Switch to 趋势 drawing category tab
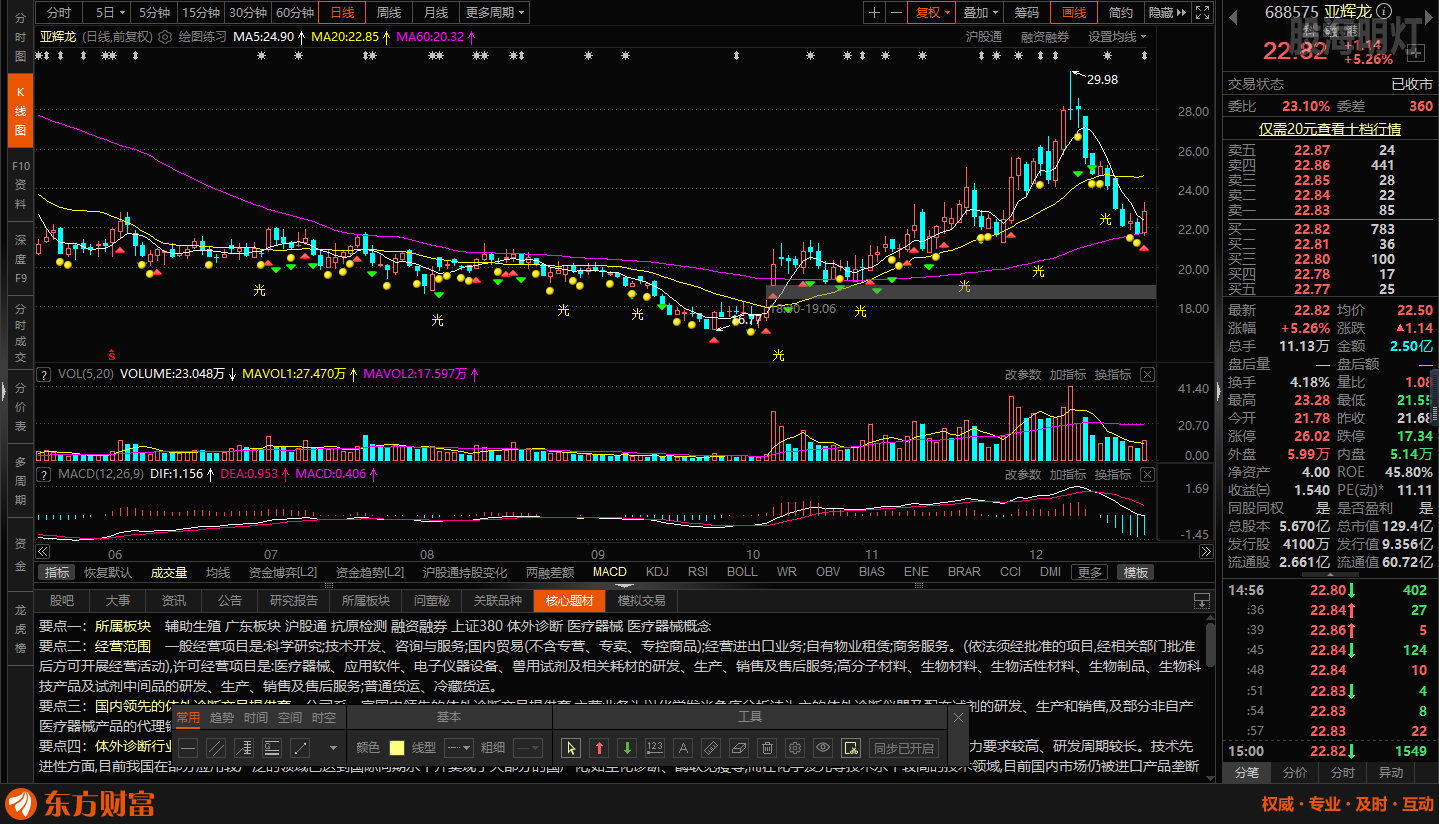The height and width of the screenshot is (824, 1439). click(222, 717)
